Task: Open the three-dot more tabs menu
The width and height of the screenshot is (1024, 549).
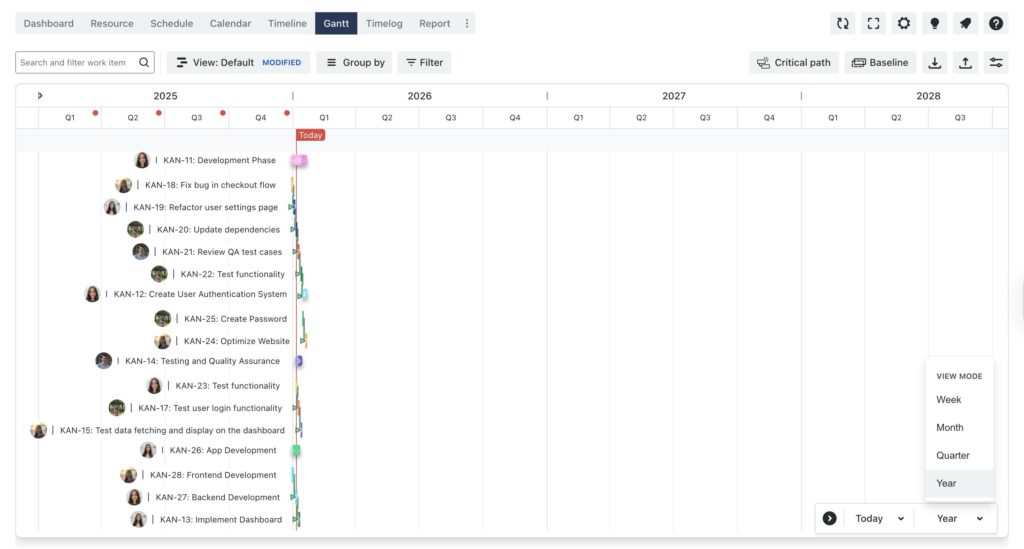Action: [466, 24]
